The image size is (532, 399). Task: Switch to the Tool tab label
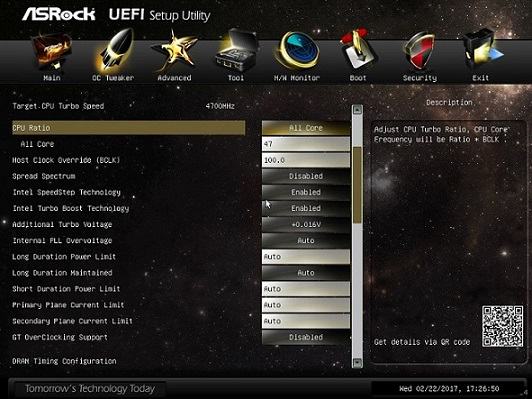click(236, 78)
